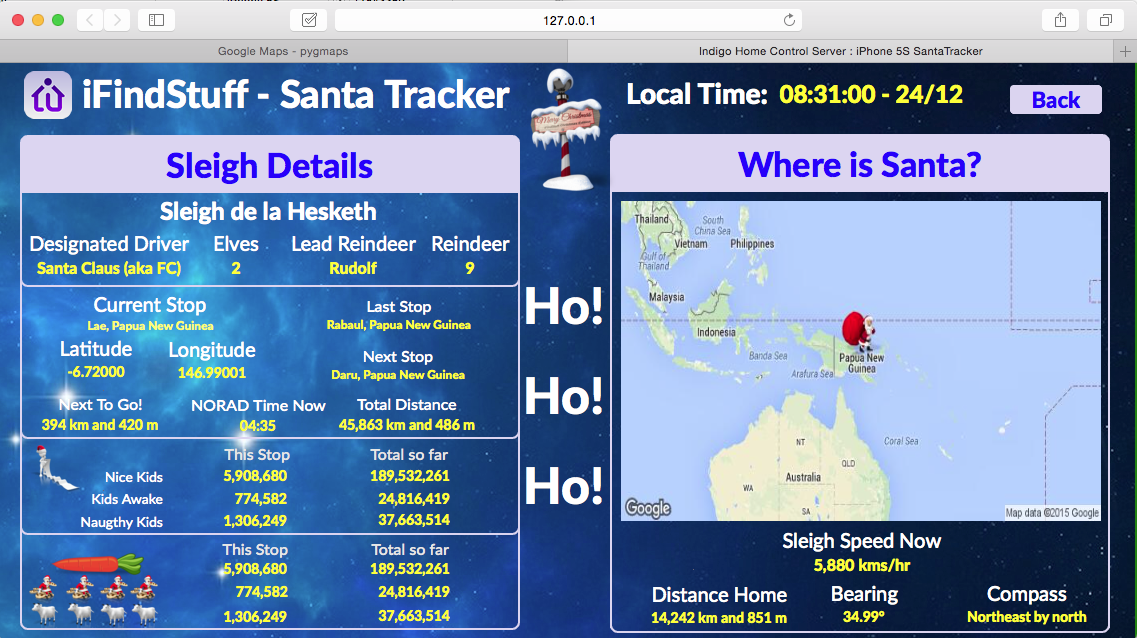Toggle the Safari sidebar button

pyautogui.click(x=157, y=20)
